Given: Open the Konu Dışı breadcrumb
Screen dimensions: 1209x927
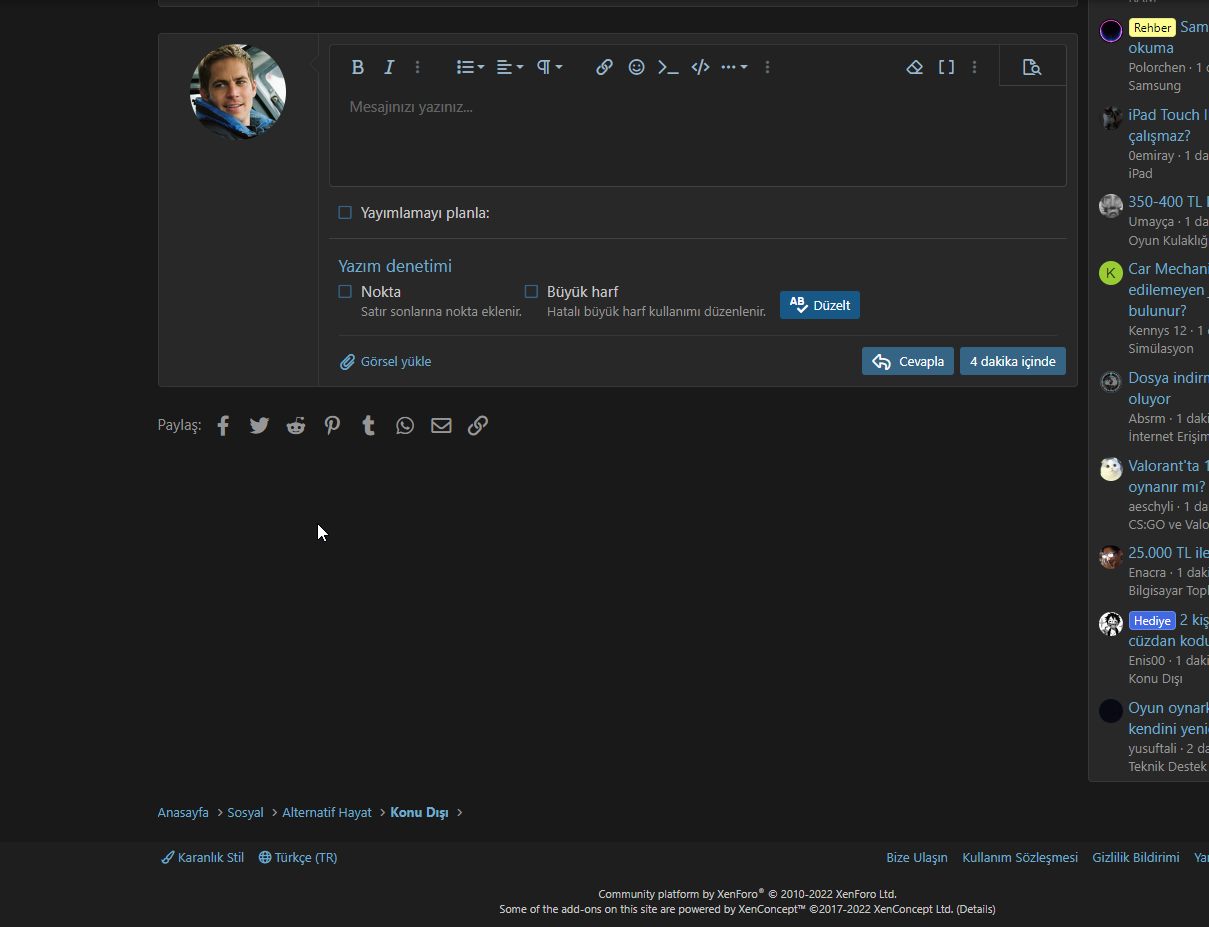Looking at the screenshot, I should tap(419, 813).
